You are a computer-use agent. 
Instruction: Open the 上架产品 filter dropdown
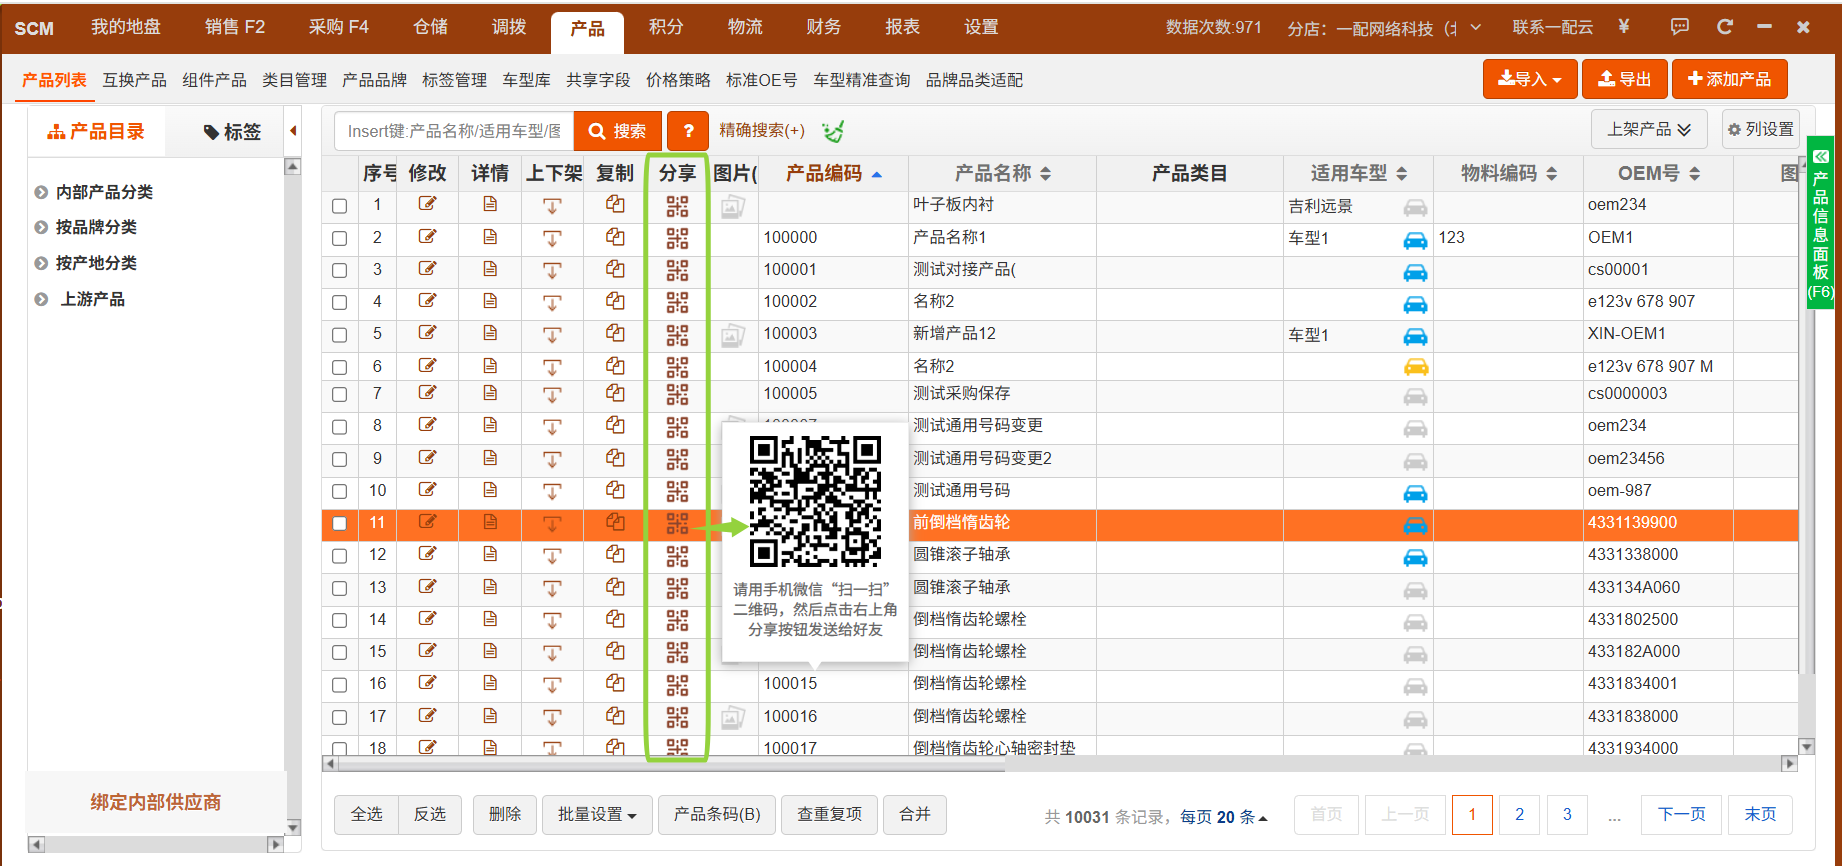pyautogui.click(x=1648, y=130)
